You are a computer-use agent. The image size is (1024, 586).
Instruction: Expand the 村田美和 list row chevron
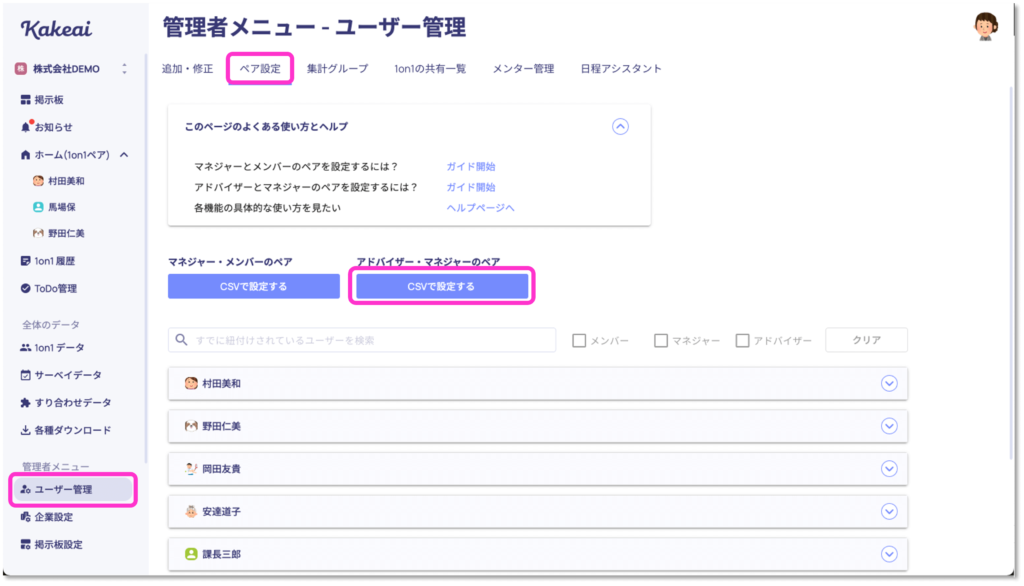(889, 383)
